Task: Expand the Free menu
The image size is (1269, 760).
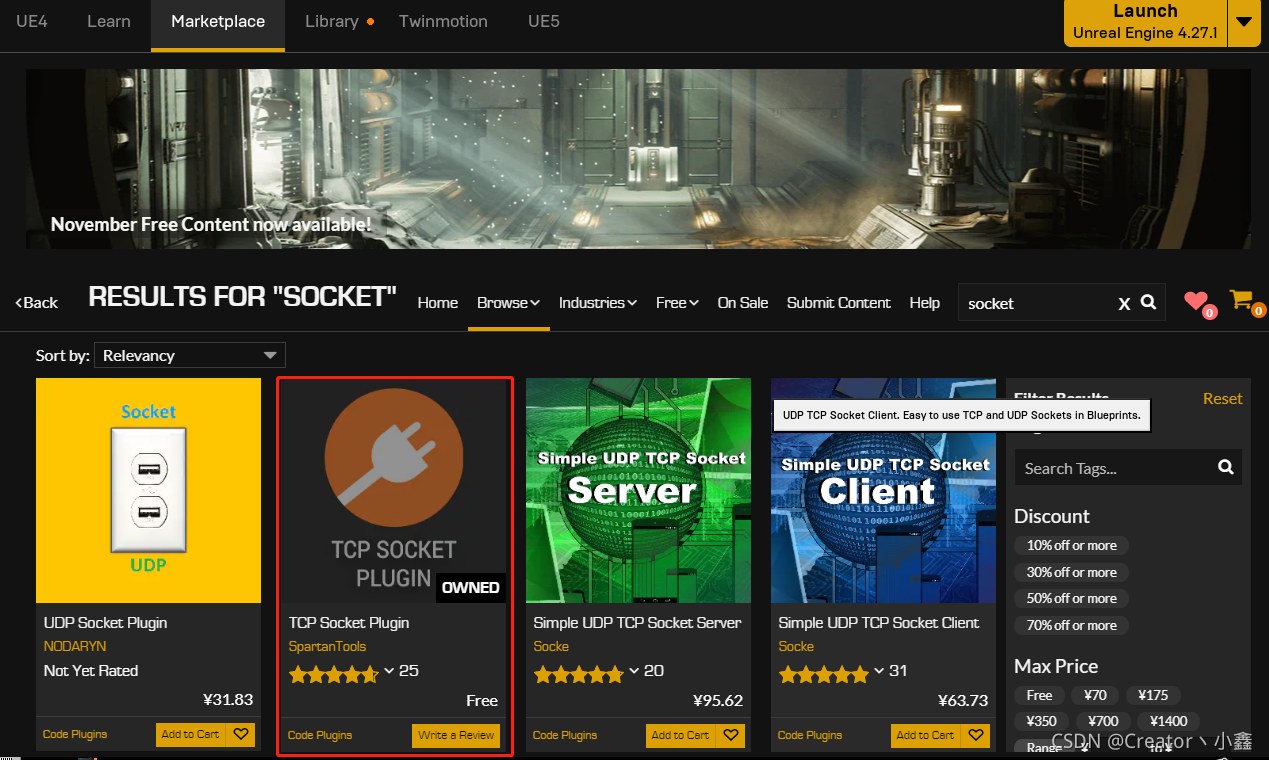Action: 677,302
